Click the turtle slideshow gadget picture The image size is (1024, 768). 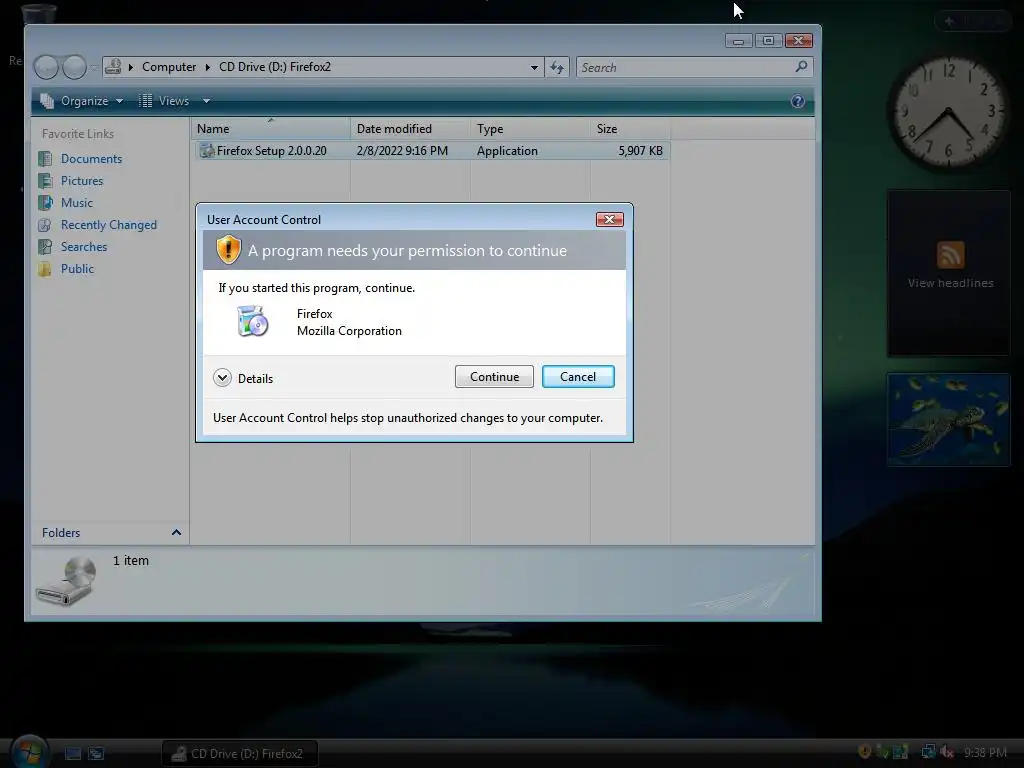pos(948,419)
